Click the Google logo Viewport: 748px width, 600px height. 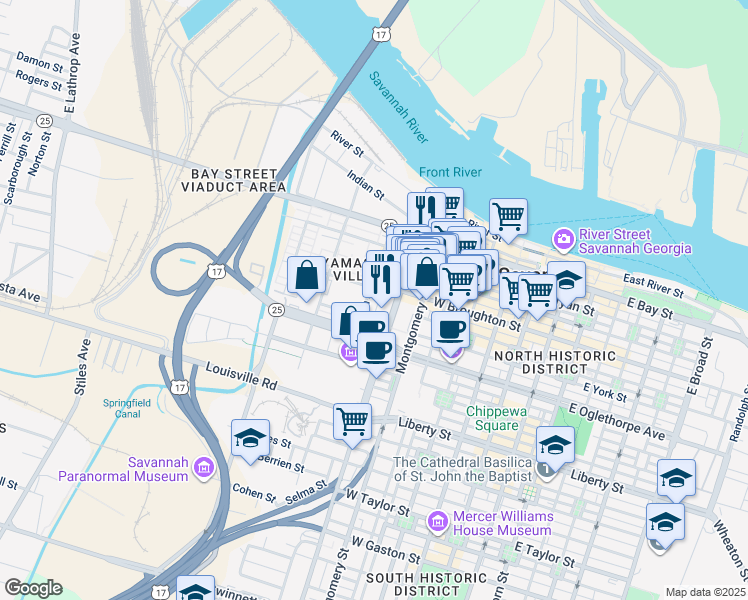33,588
